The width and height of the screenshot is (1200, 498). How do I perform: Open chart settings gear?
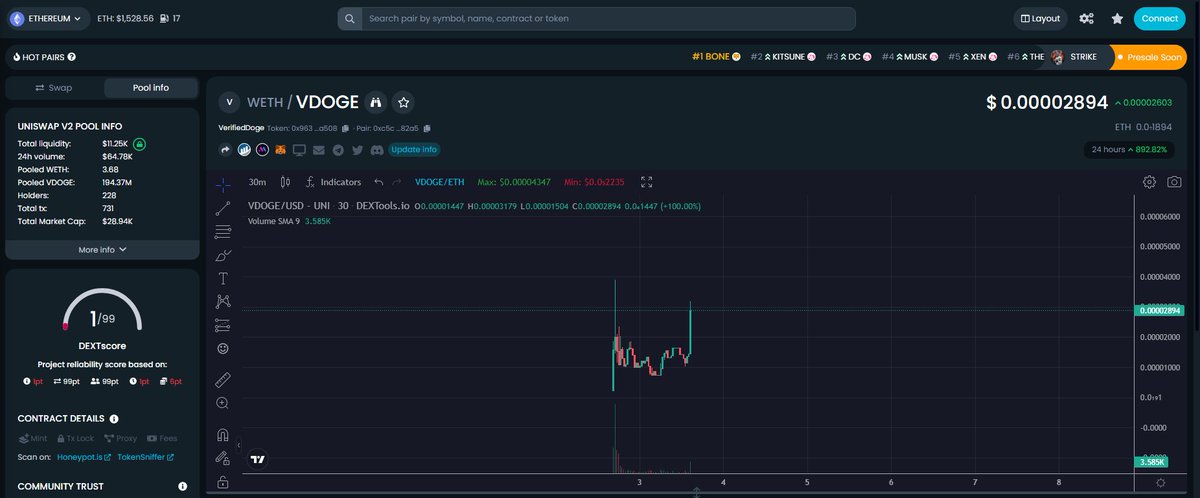click(x=1150, y=182)
